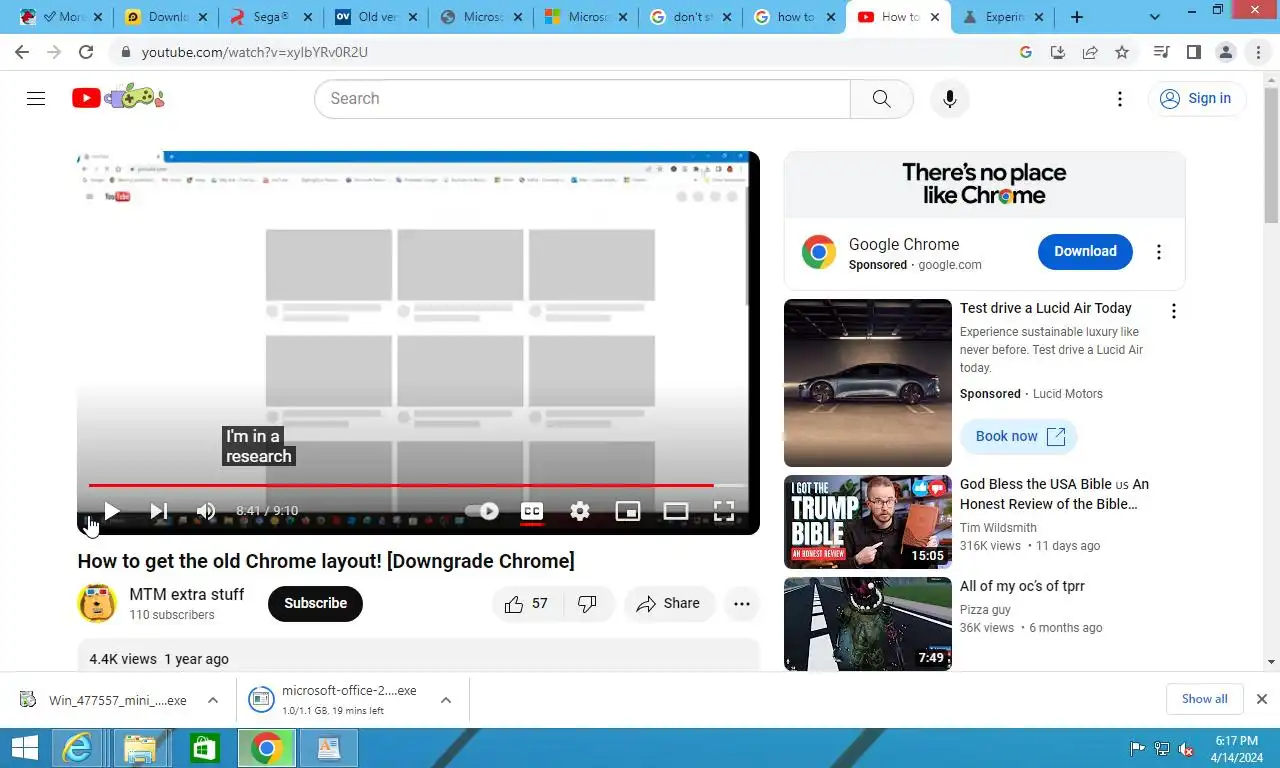The height and width of the screenshot is (768, 1280).
Task: Open Google Chrome ad options menu
Action: (x=1159, y=252)
